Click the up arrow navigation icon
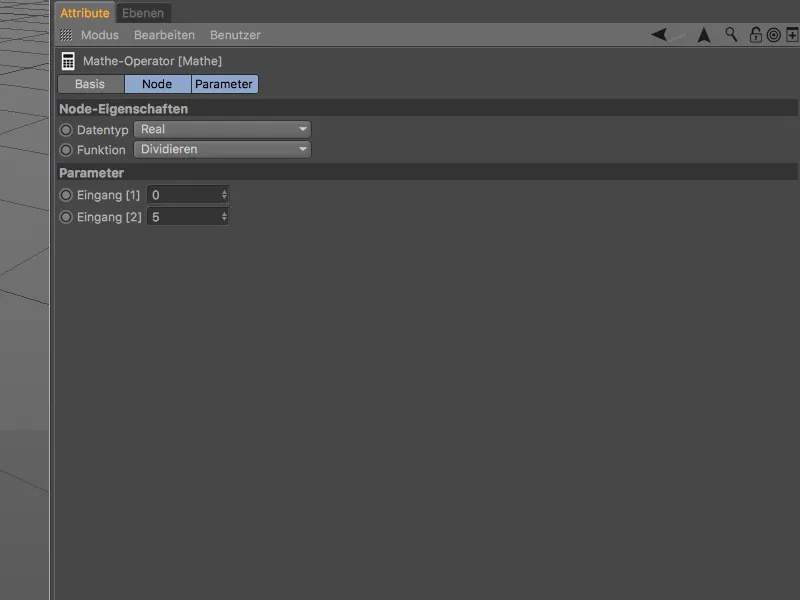Viewport: 800px width, 600px height. tap(704, 35)
